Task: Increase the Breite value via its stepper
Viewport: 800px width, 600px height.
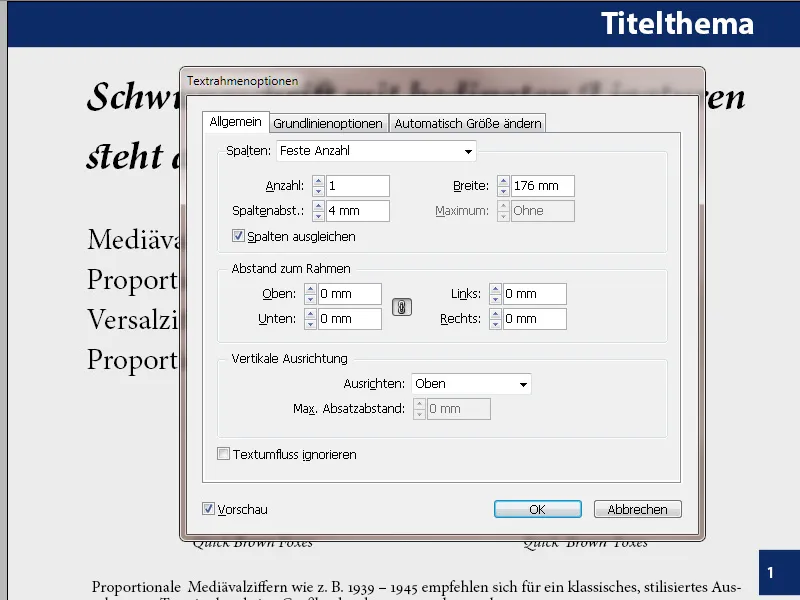Action: pos(503,181)
